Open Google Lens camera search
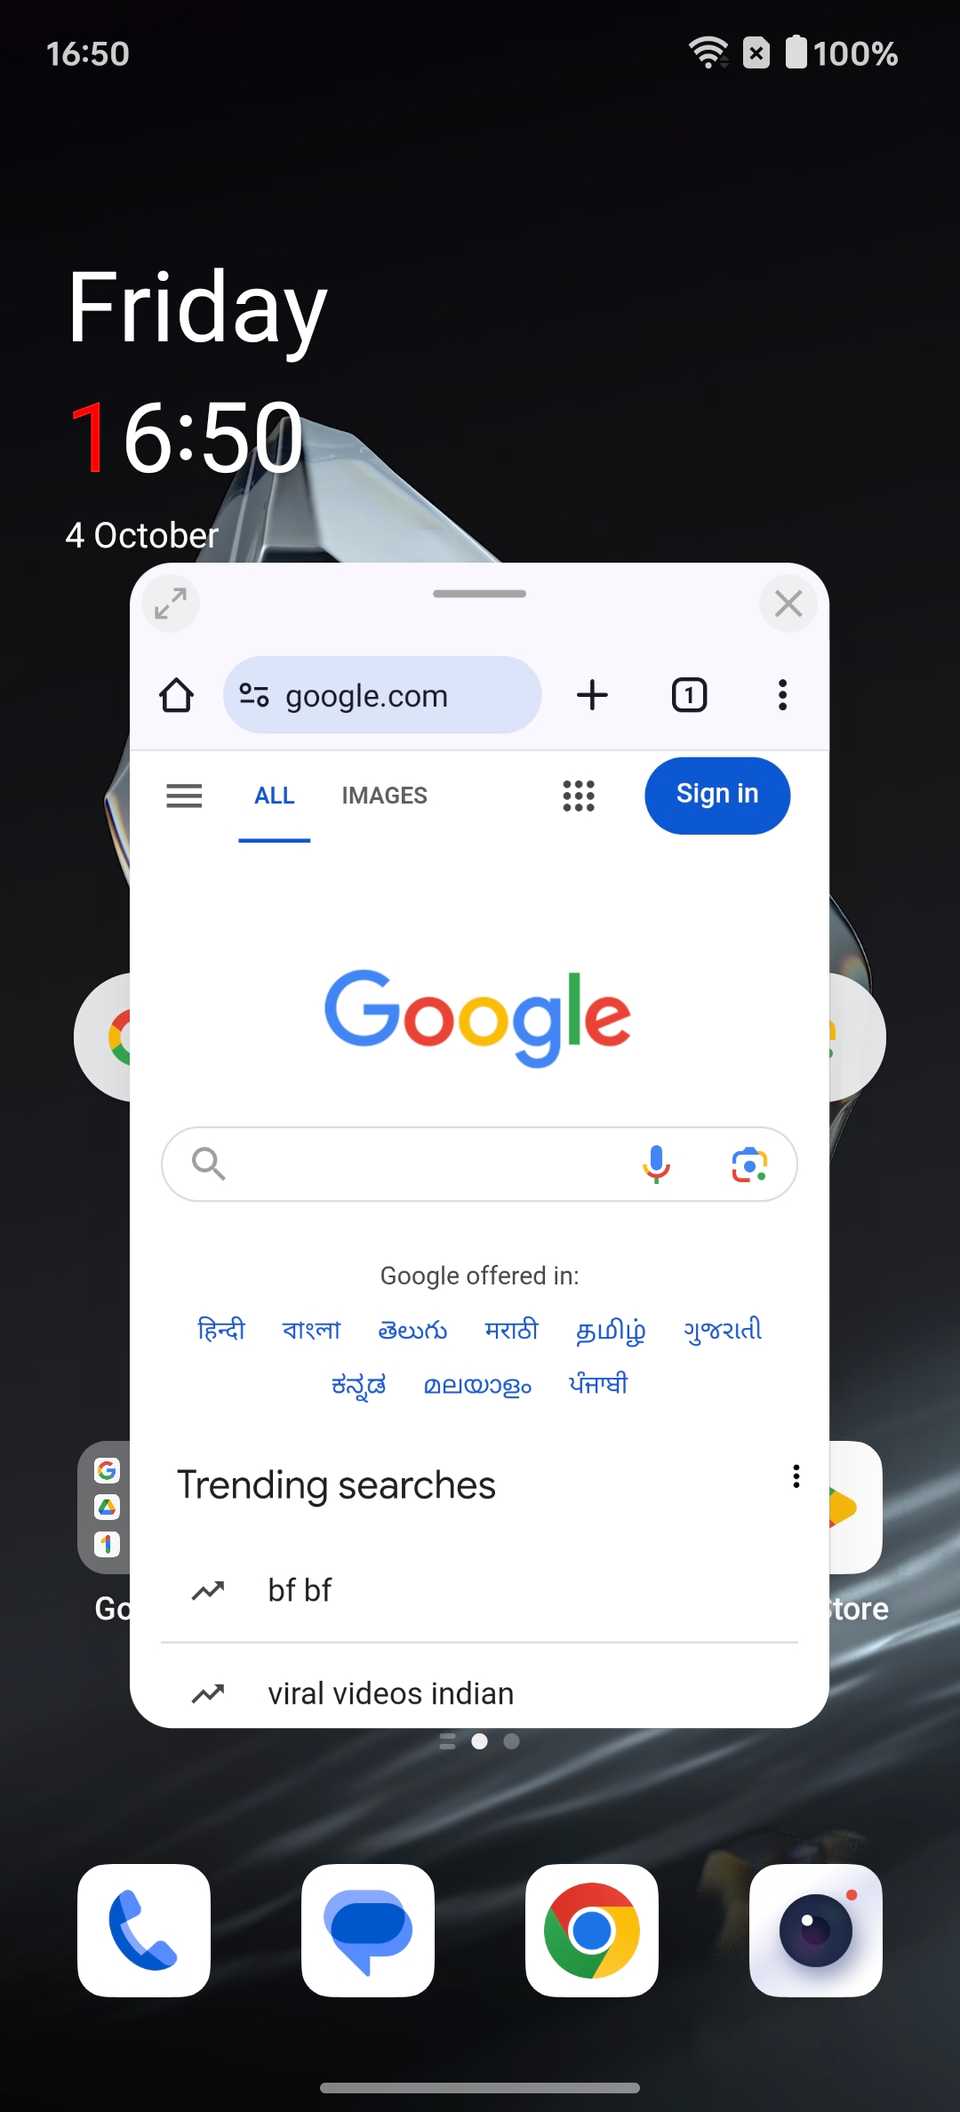The height and width of the screenshot is (2112, 960). click(749, 1164)
